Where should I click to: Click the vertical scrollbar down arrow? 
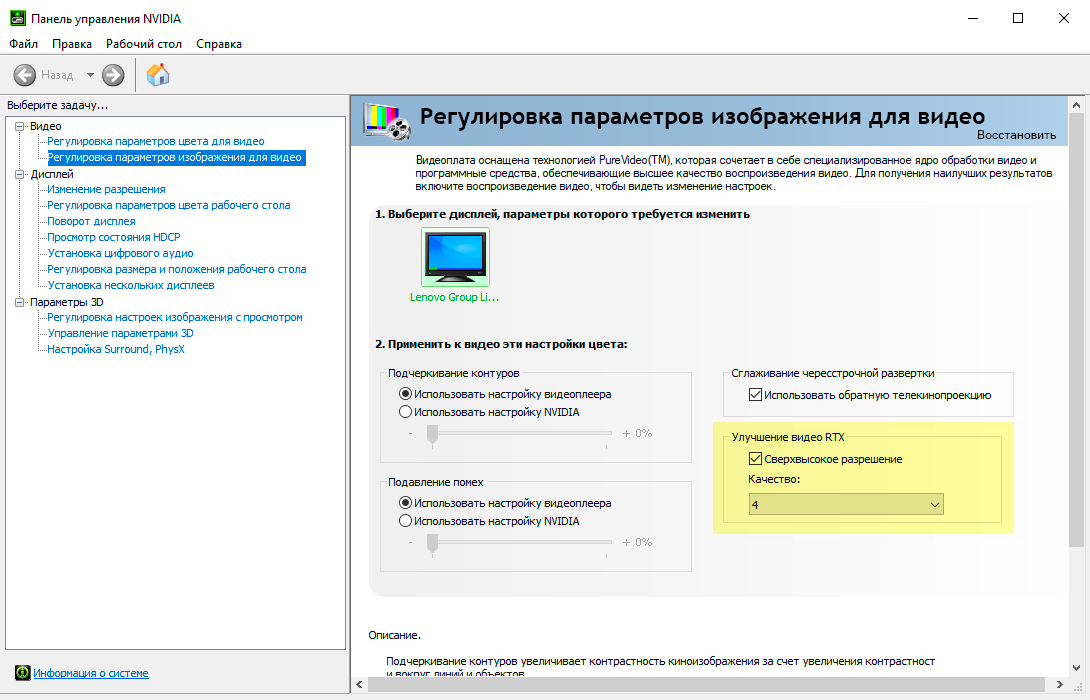pos(1076,667)
